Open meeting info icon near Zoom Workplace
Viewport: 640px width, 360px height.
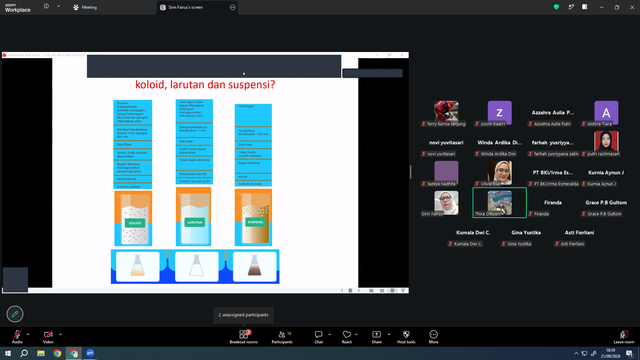tap(47, 7)
